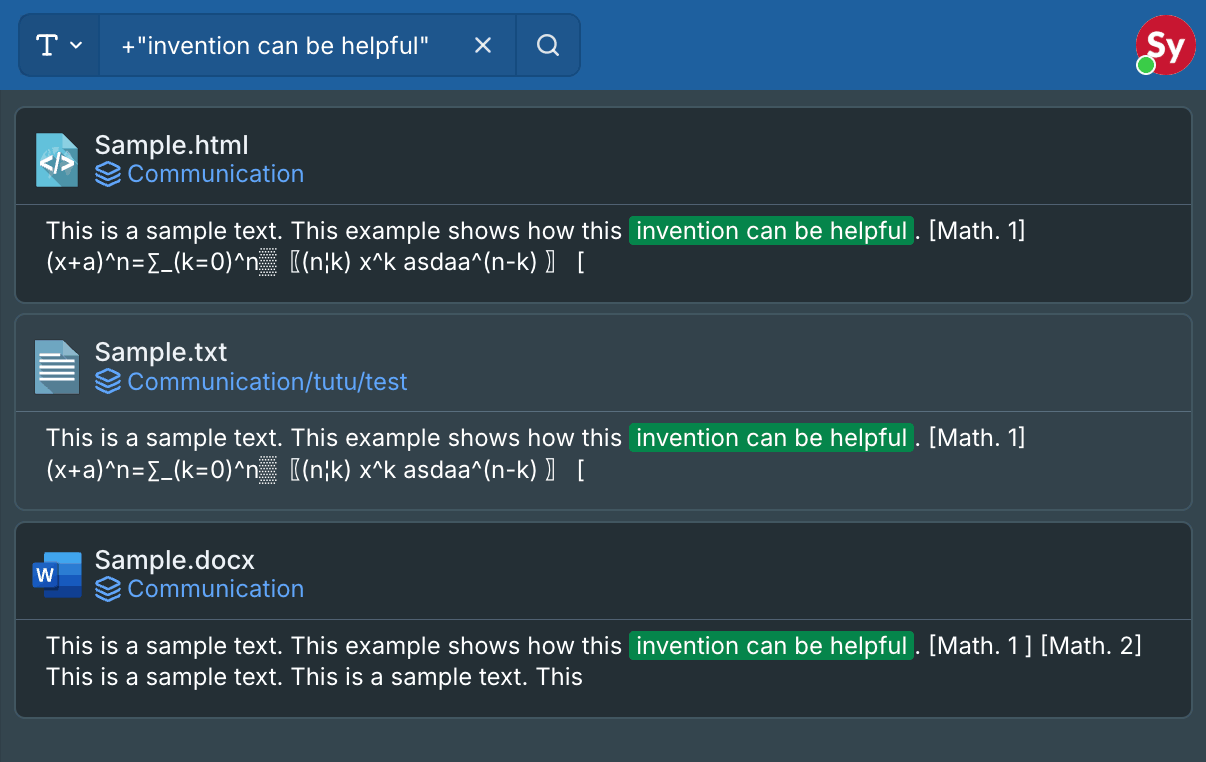Clear the search query with the X
Viewport: 1206px width, 762px height.
tap(483, 45)
